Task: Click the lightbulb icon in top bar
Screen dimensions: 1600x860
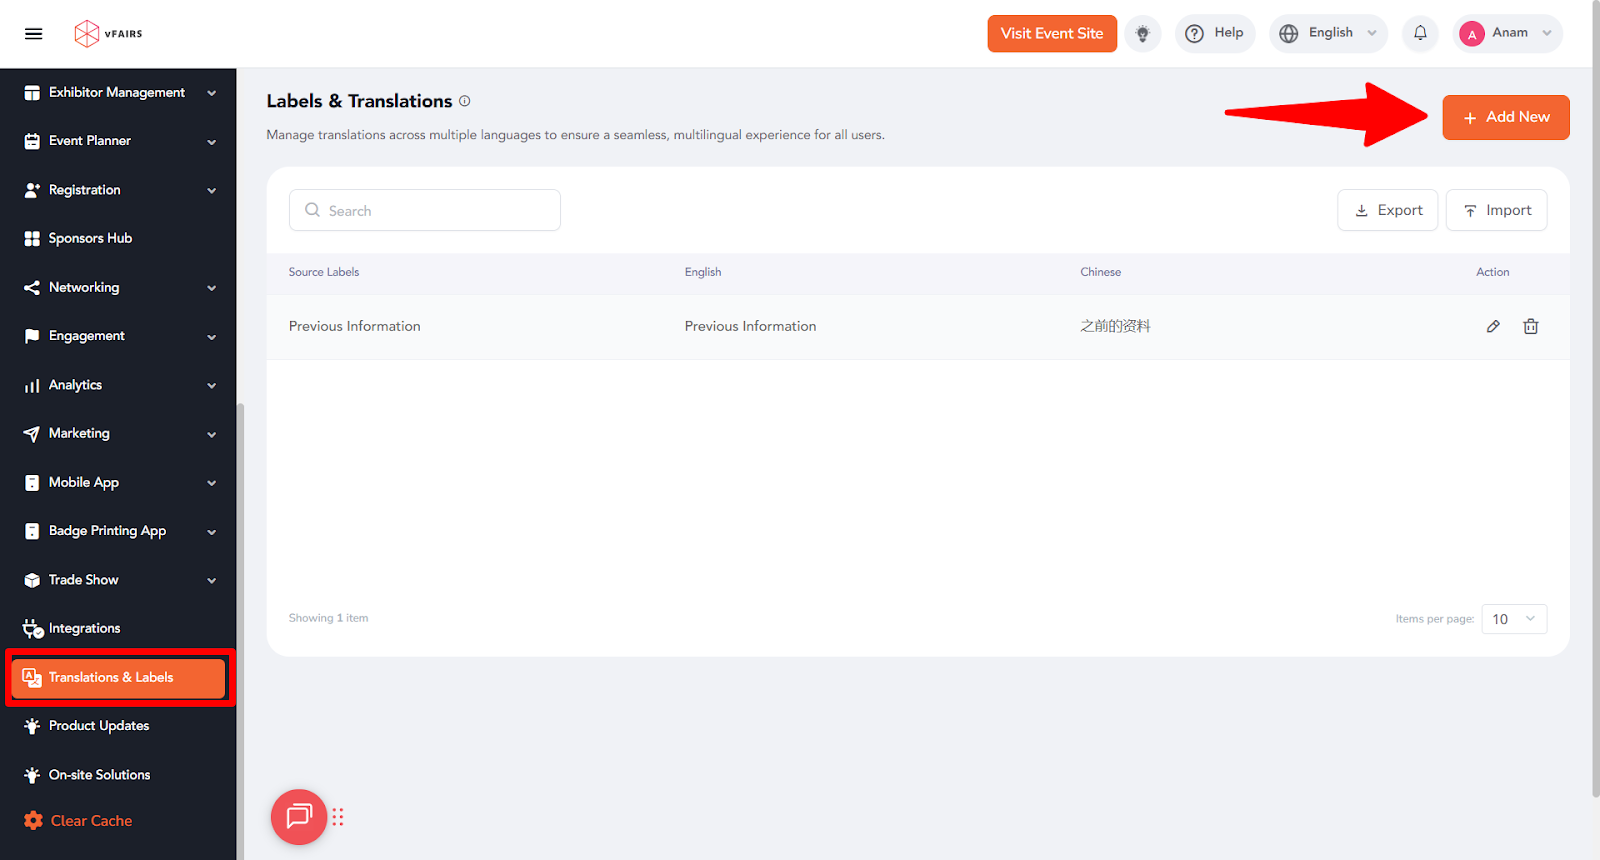Action: coord(1142,34)
